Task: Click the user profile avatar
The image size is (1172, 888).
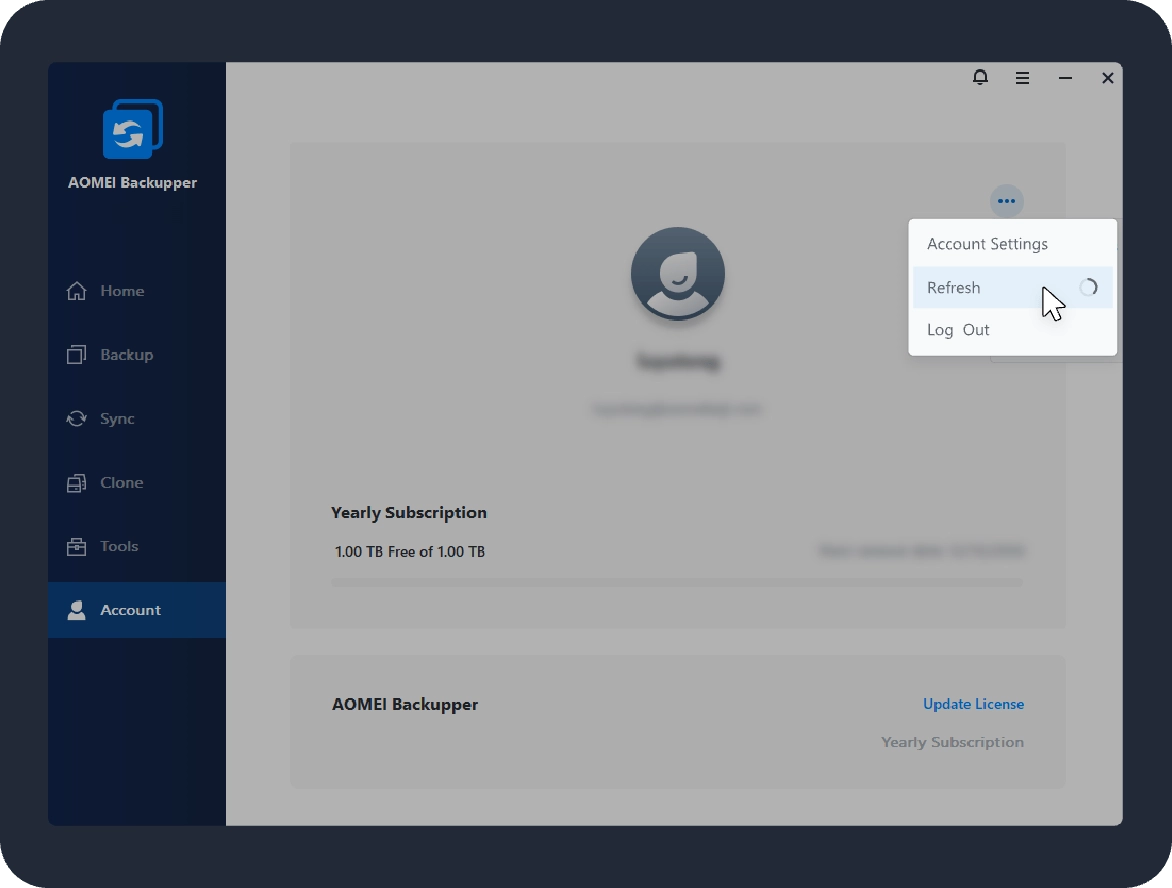Action: [x=677, y=274]
